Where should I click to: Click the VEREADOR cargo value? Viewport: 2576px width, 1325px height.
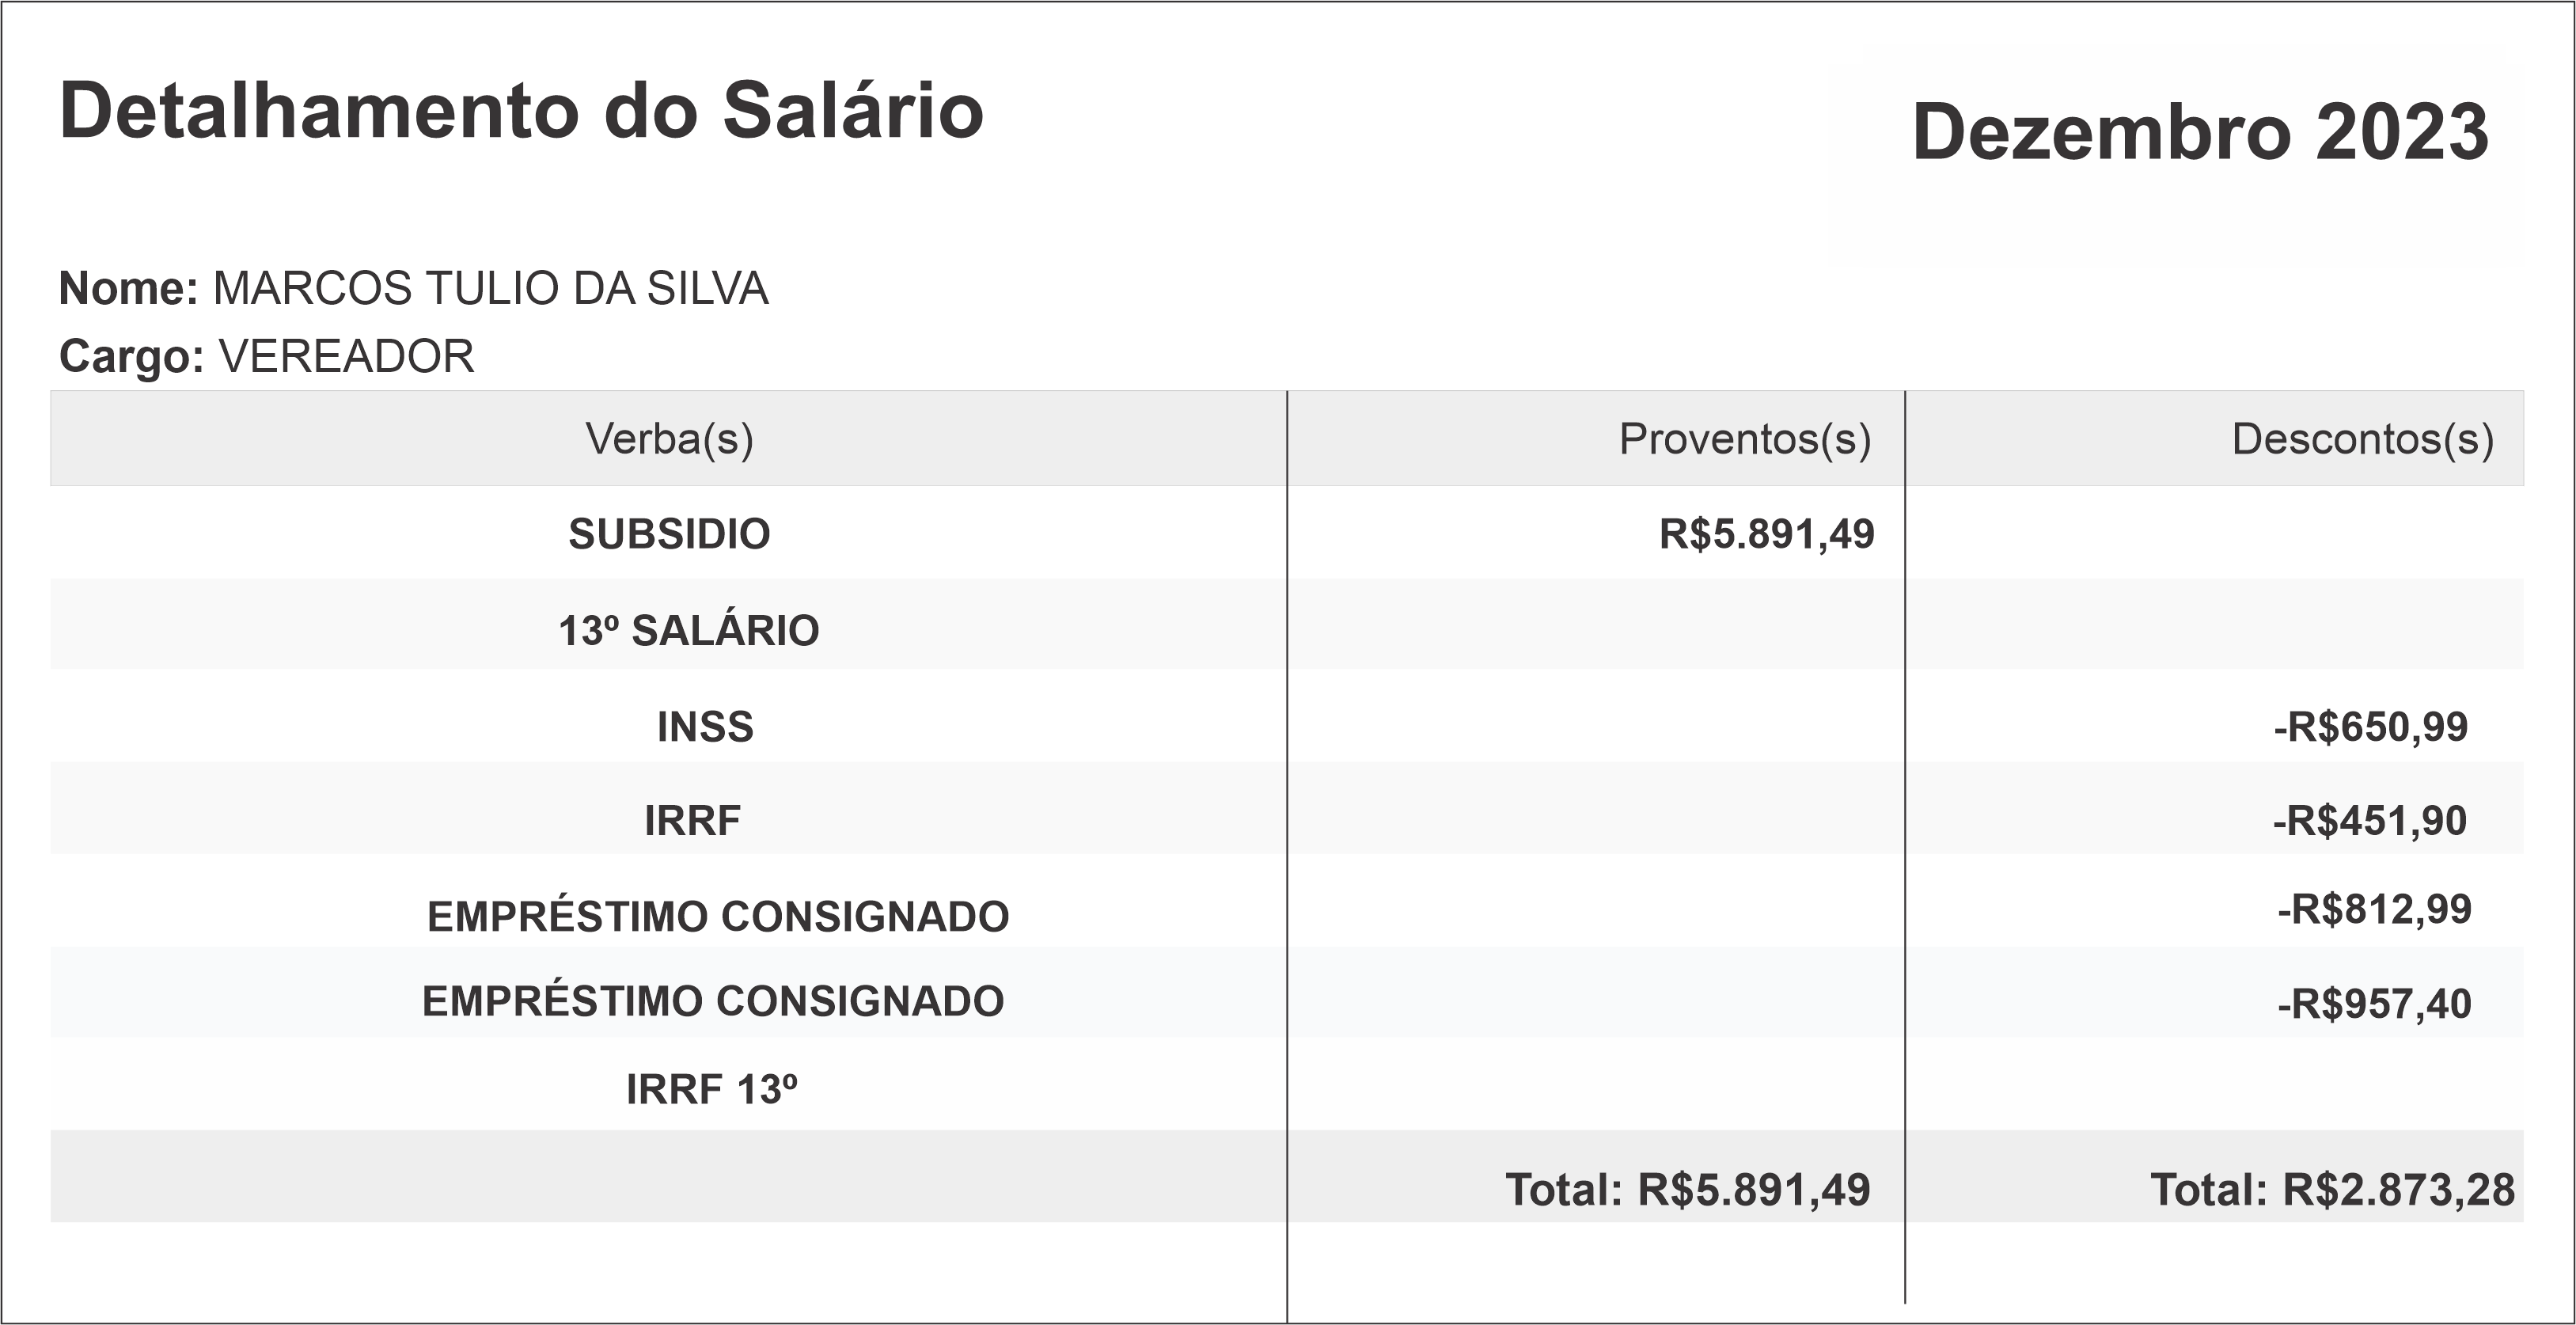tap(346, 357)
